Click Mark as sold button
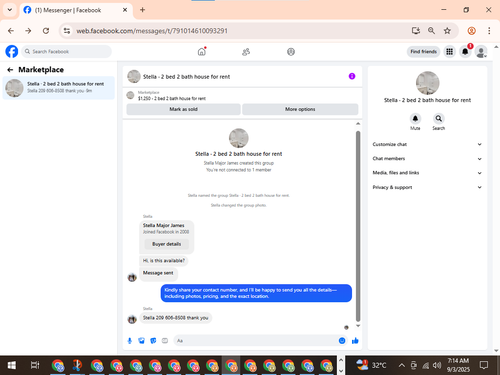 (x=183, y=109)
